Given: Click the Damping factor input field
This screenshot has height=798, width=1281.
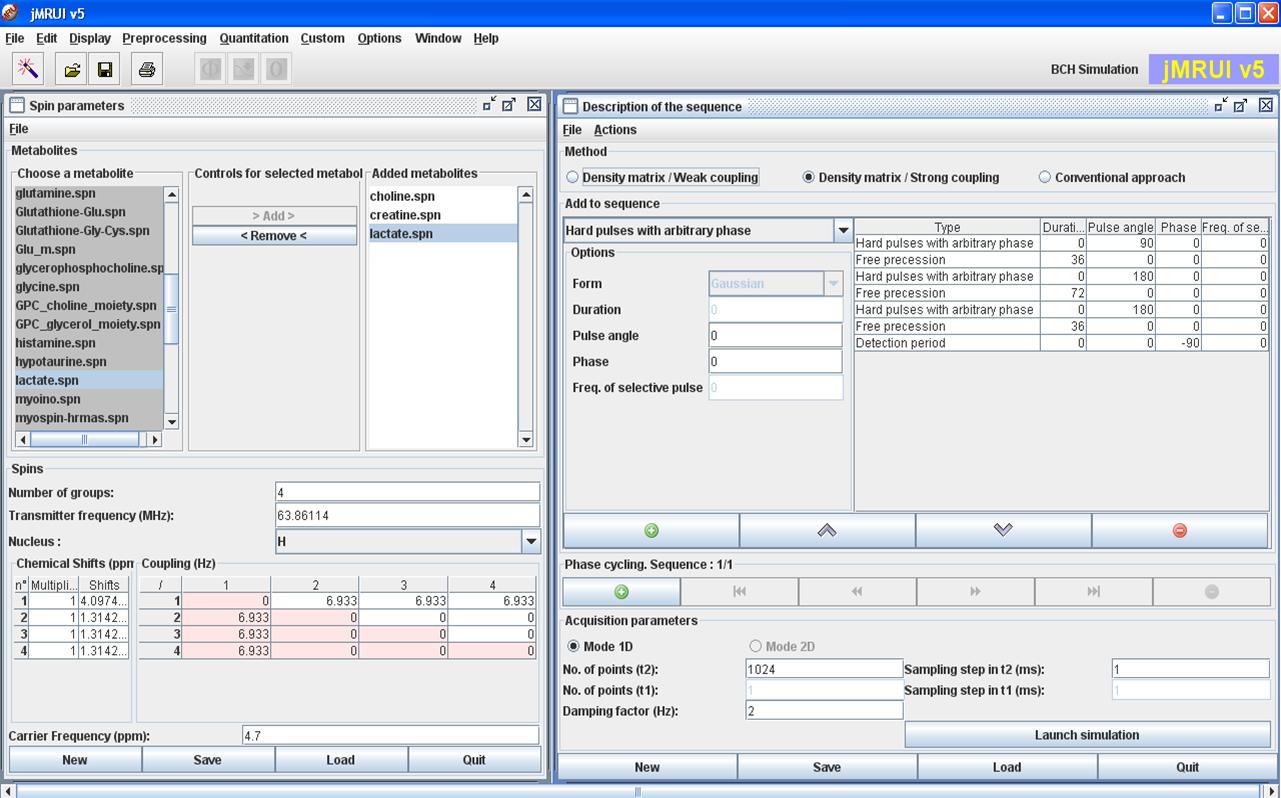Looking at the screenshot, I should click(x=824, y=710).
